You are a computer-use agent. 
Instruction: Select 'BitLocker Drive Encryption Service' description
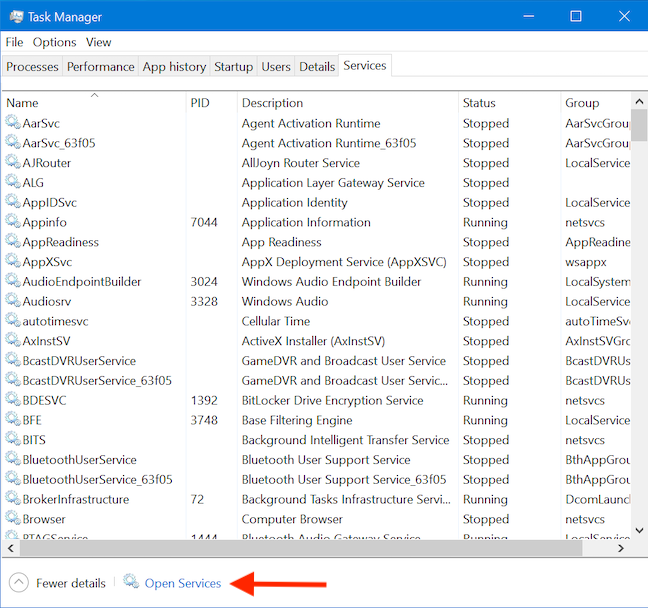pos(332,401)
